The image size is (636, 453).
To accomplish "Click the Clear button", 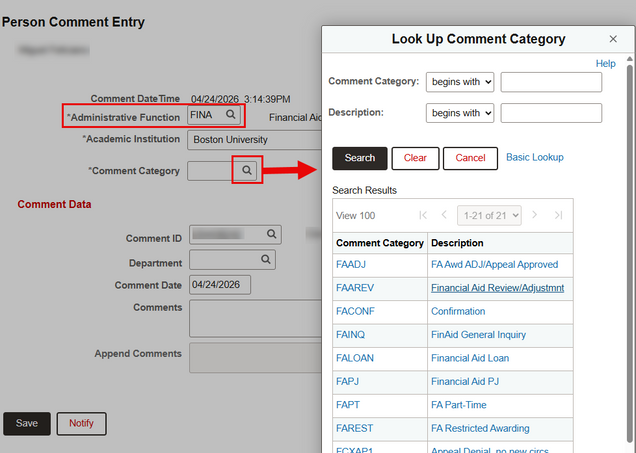I will pos(415,158).
